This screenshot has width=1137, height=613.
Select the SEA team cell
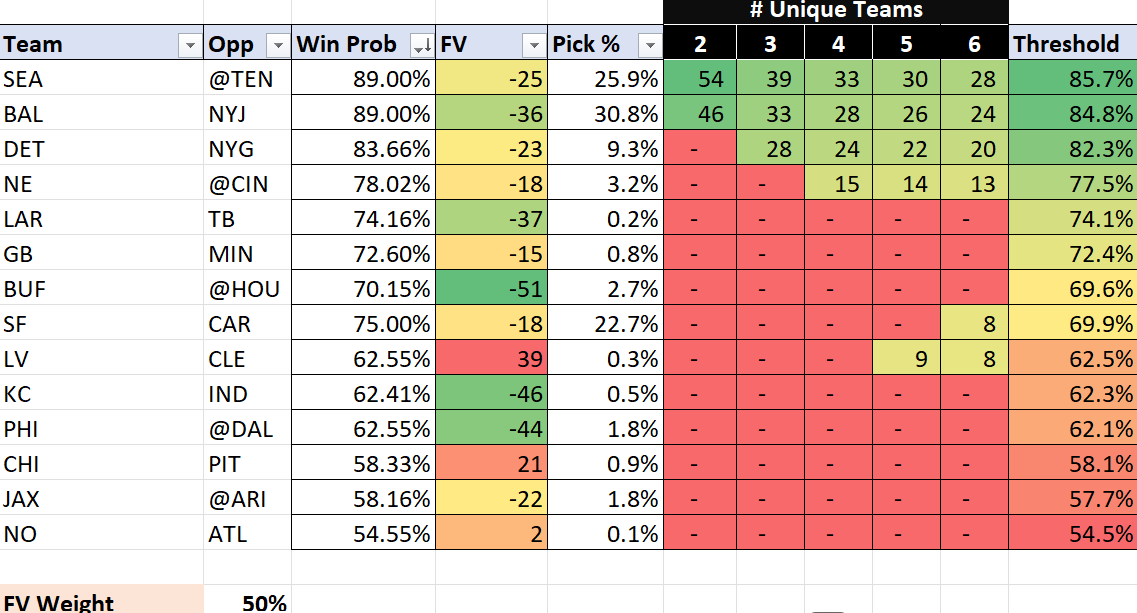click(x=102, y=79)
